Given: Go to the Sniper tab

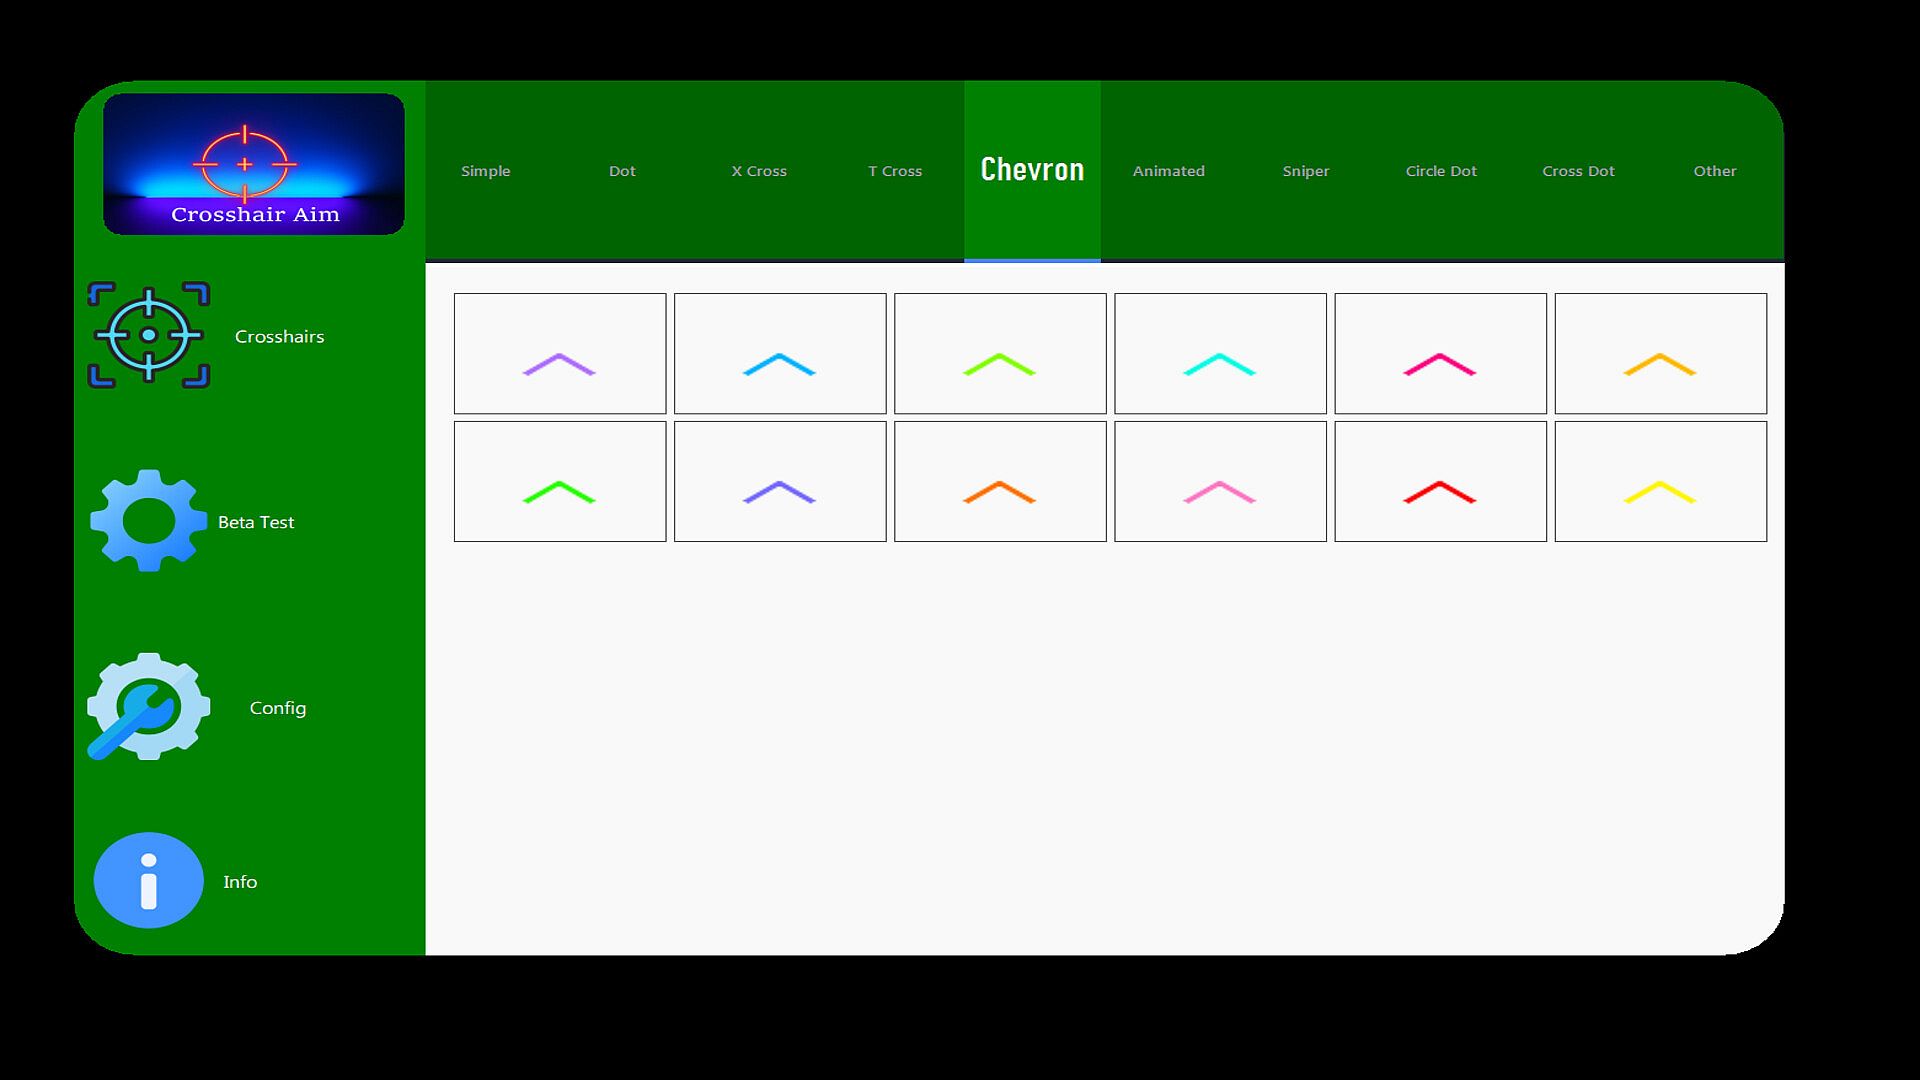Looking at the screenshot, I should point(1305,171).
